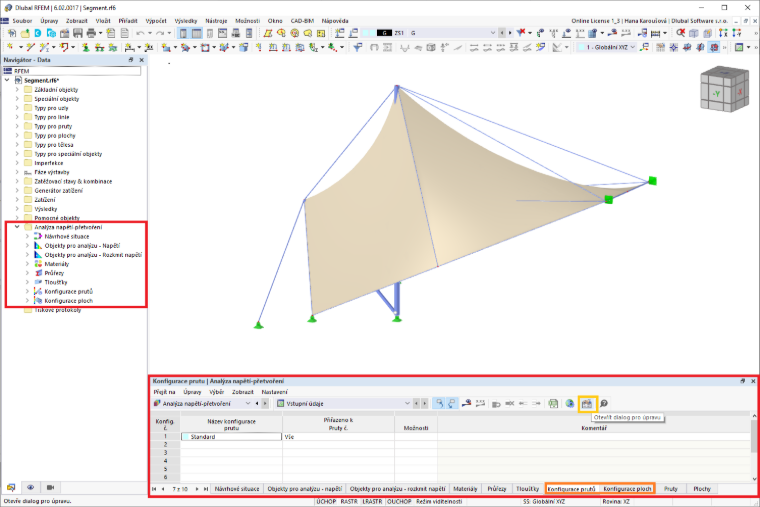Click the delete results red X magnifier icon
The image size is (760, 507).
(681, 33)
